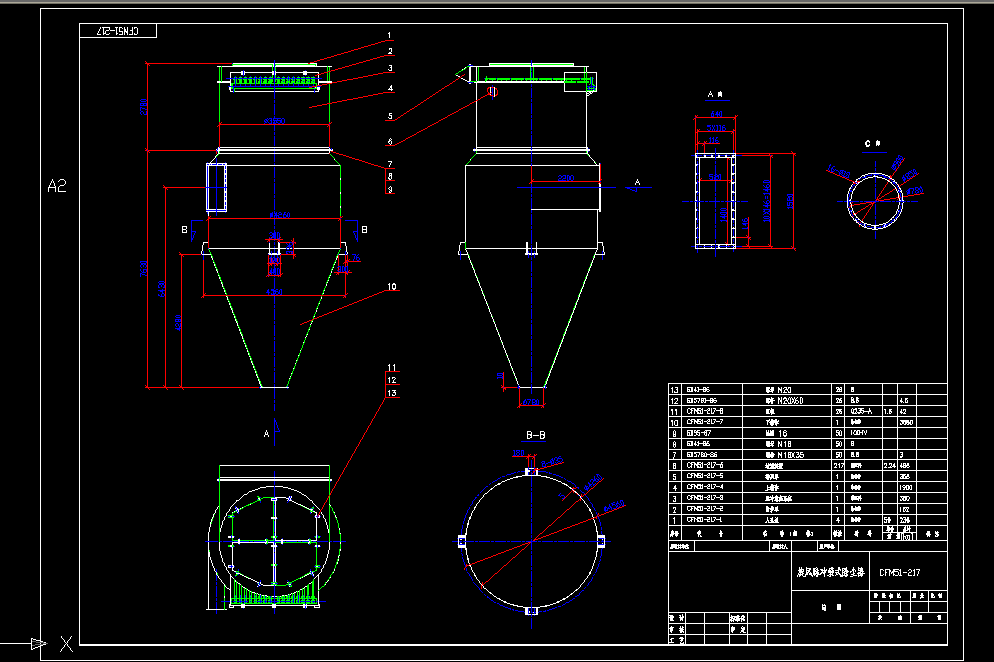Image resolution: width=994 pixels, height=662 pixels.
Task: Click balloon callout 5 on left view
Action: click(x=390, y=115)
